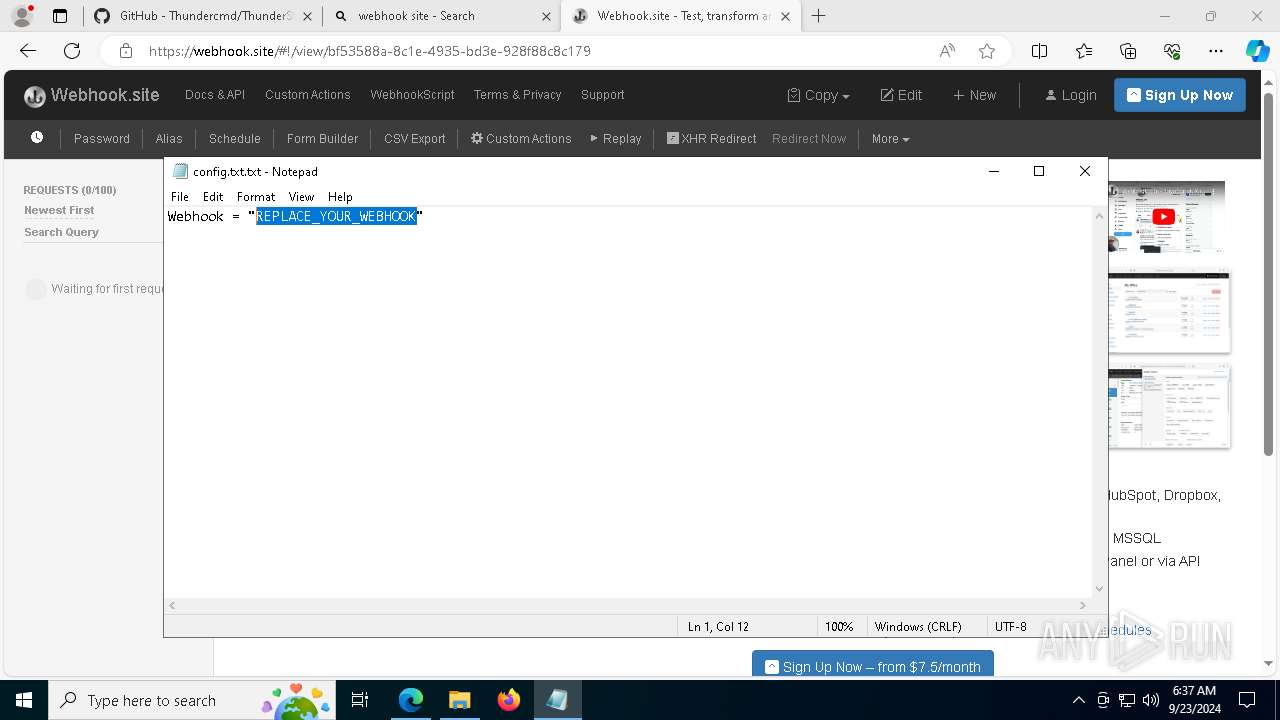
Task: Click the Redirect Now button
Action: [809, 139]
